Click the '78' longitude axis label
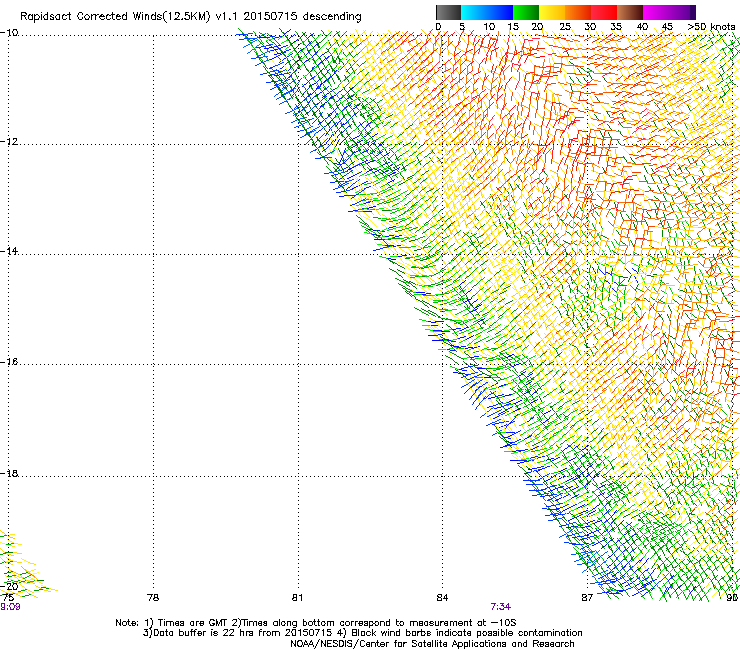 [153, 598]
